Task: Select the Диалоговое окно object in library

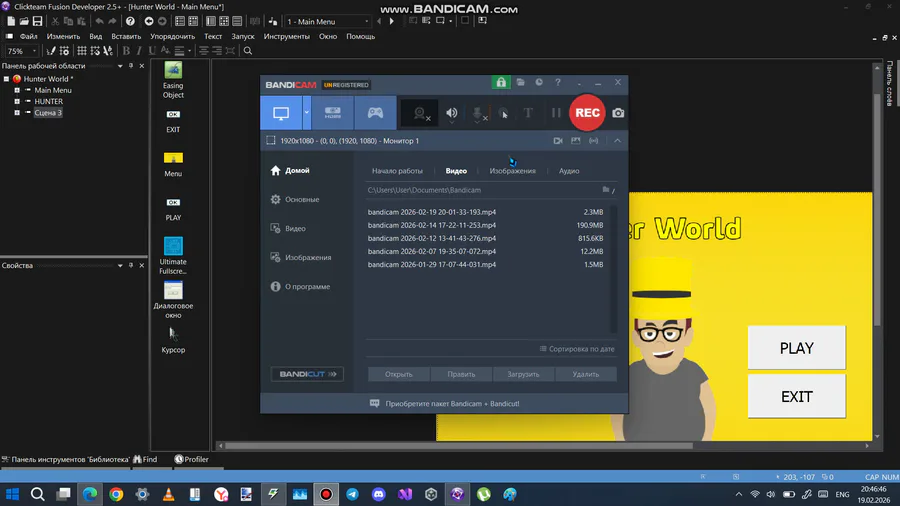Action: tap(173, 299)
